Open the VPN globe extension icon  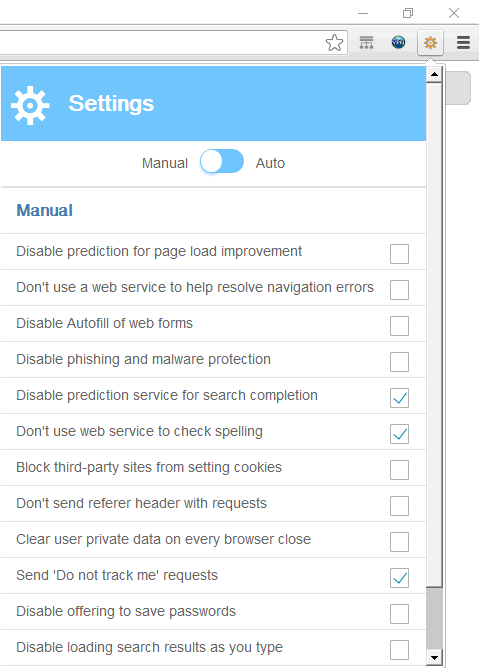398,42
